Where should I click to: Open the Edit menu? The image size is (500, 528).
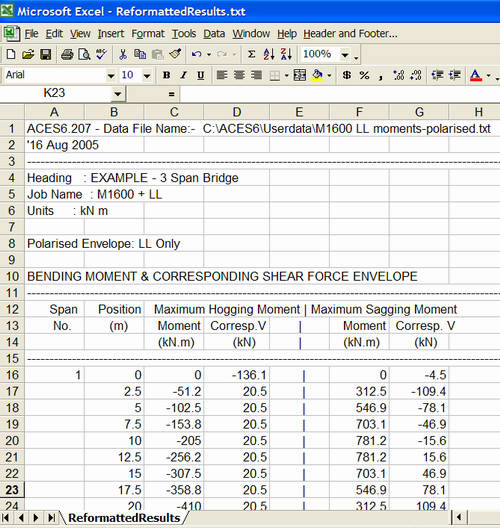[54, 34]
